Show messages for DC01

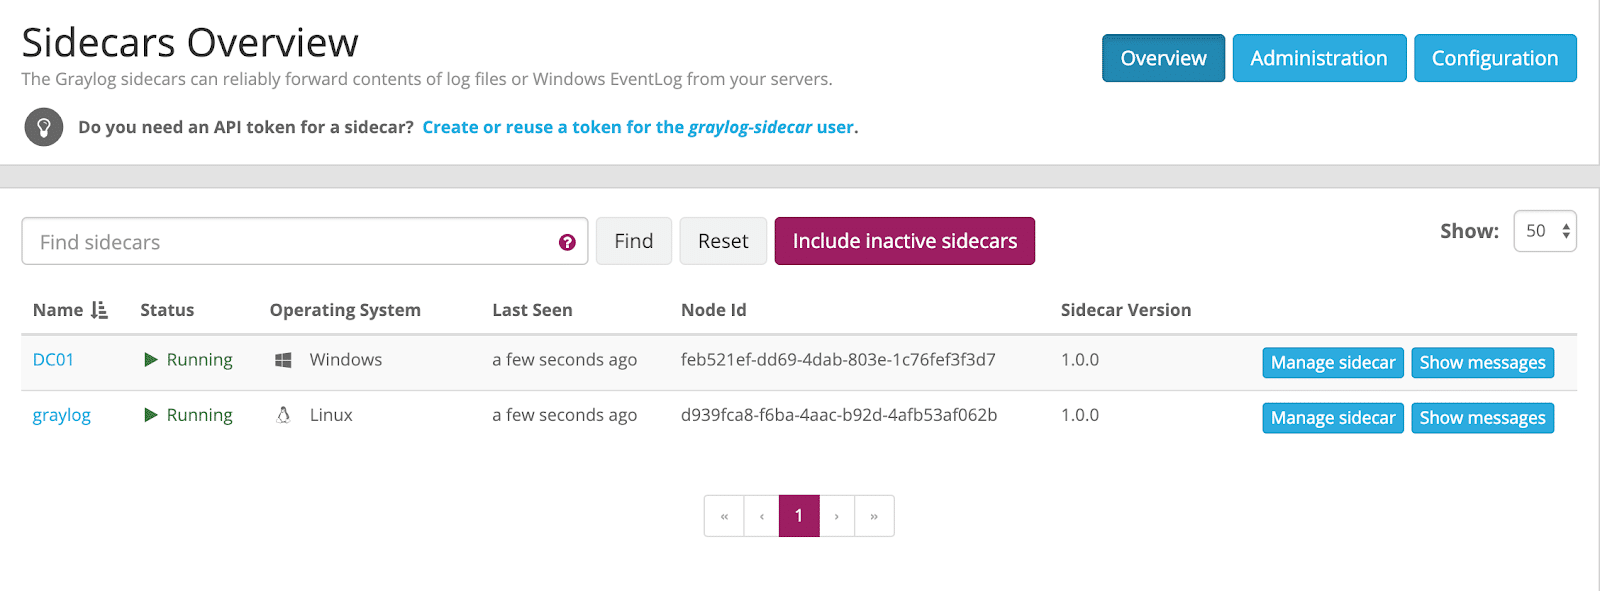click(x=1482, y=363)
